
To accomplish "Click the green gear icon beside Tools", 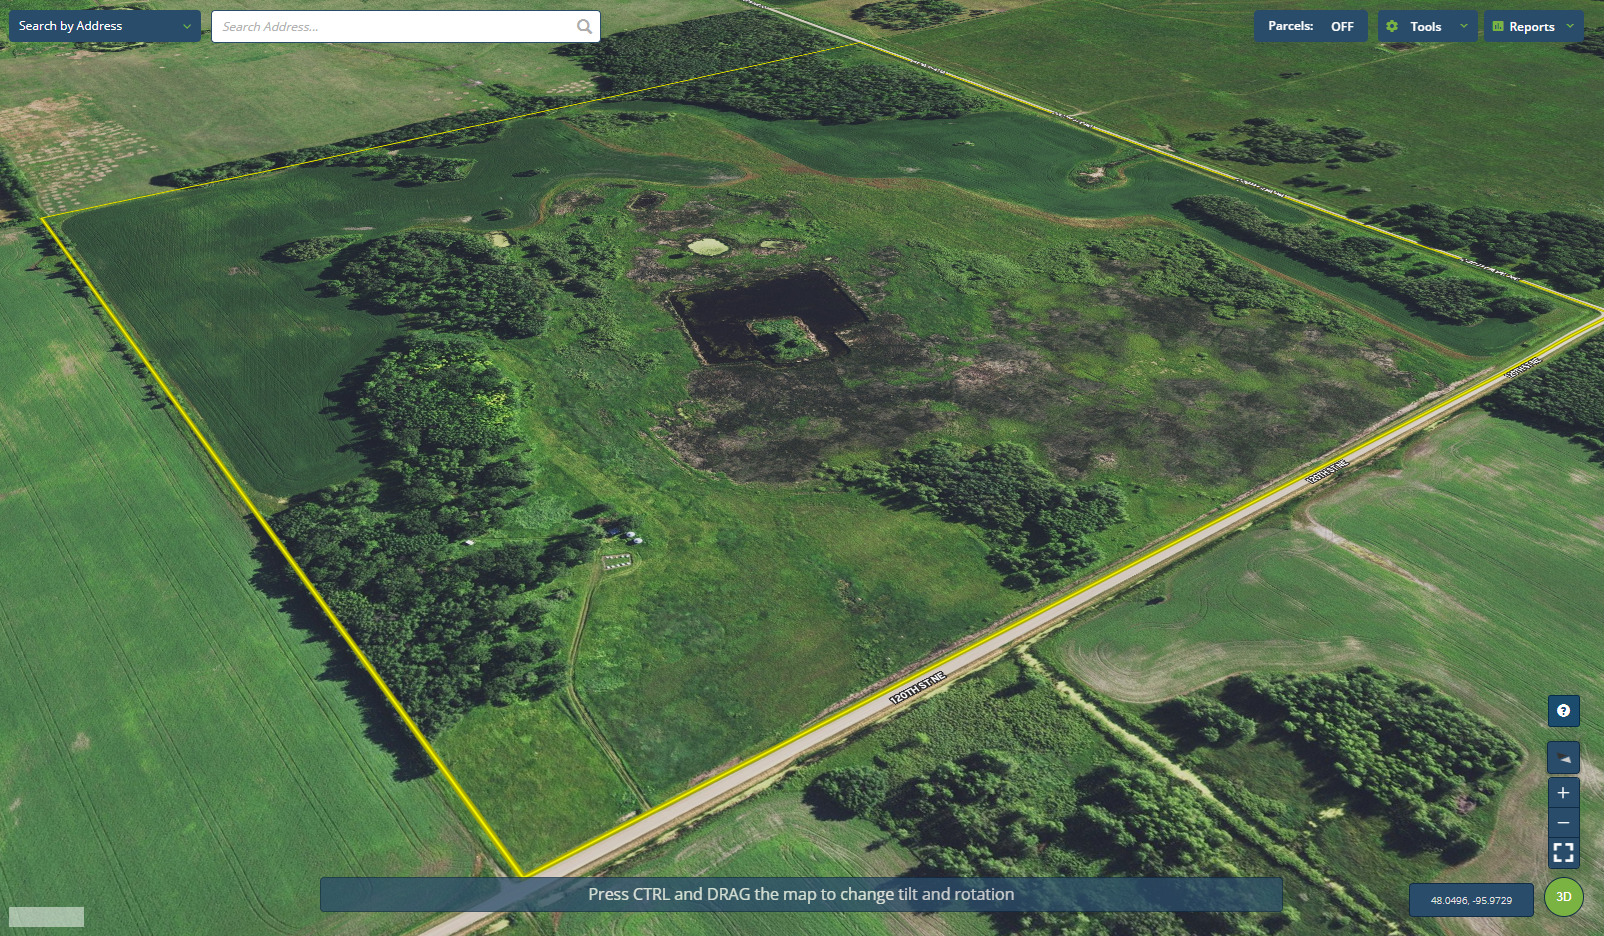I will tap(1392, 27).
